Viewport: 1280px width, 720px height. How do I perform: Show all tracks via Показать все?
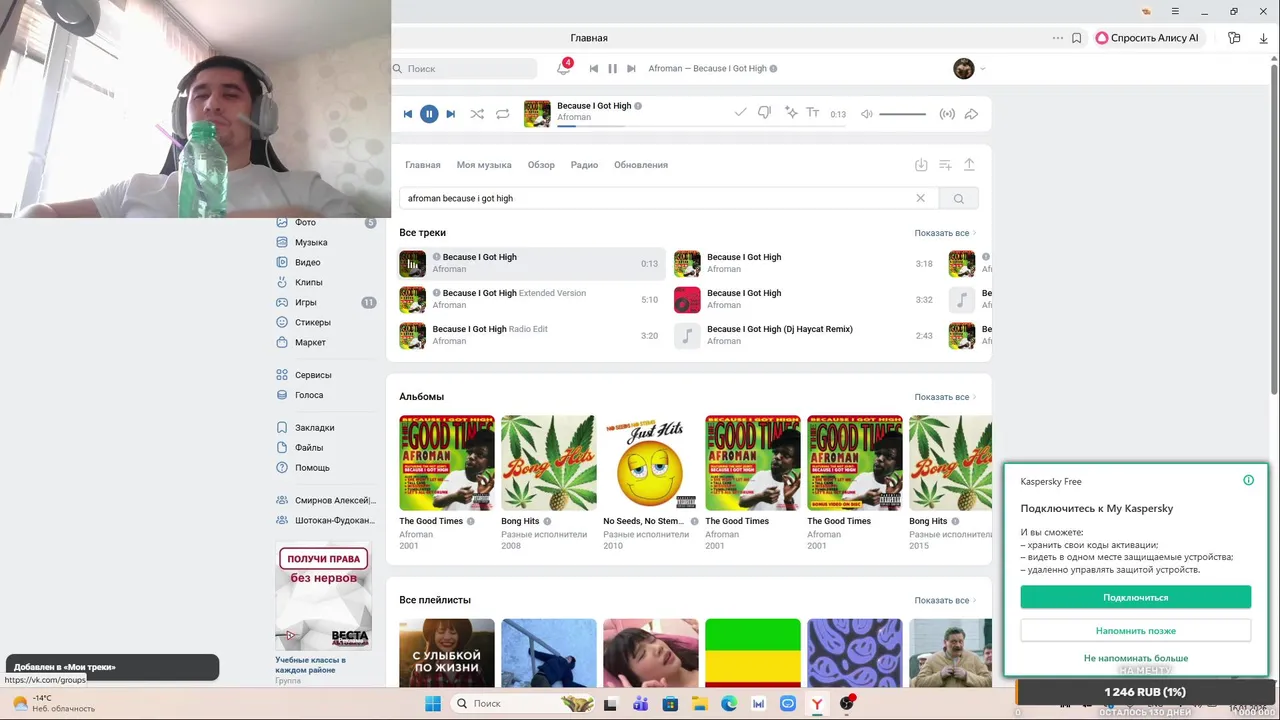(x=945, y=233)
